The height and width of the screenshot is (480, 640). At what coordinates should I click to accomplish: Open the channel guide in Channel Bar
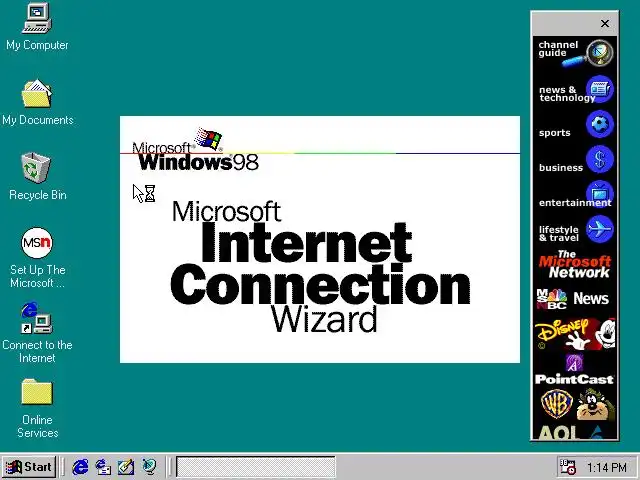[x=575, y=53]
